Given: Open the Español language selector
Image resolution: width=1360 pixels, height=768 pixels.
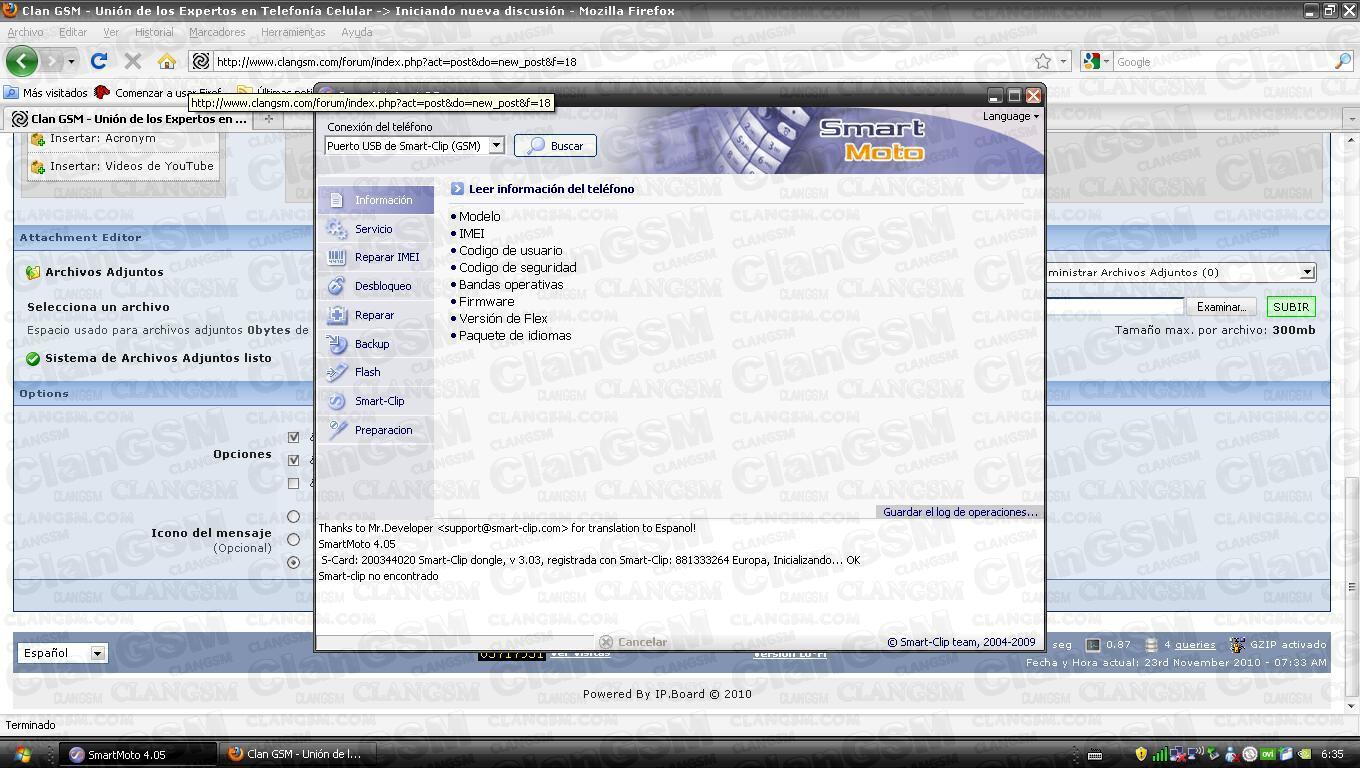Looking at the screenshot, I should [x=62, y=653].
